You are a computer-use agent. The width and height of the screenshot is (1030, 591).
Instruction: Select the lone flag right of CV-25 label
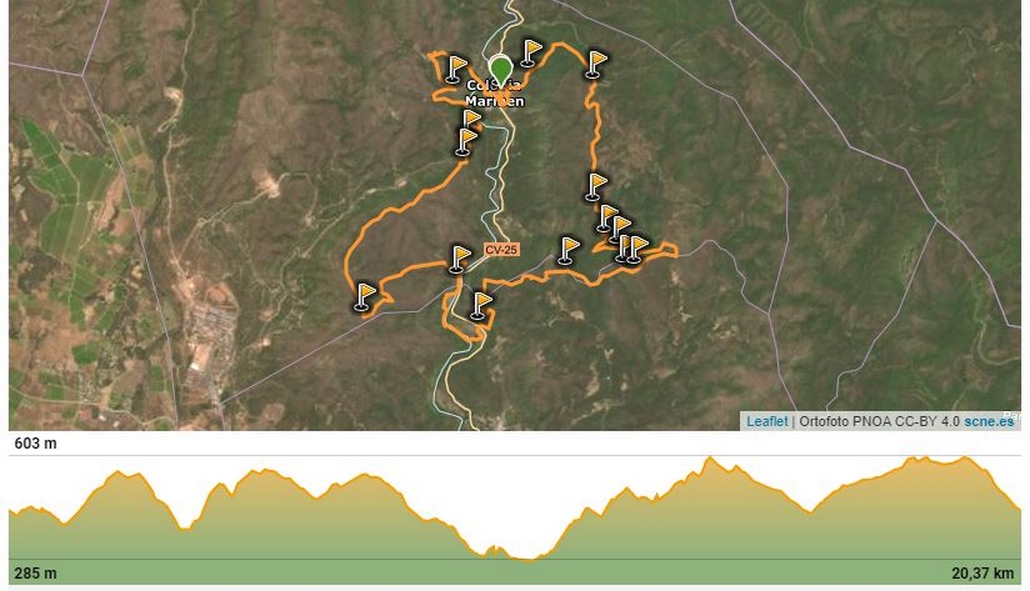568,251
